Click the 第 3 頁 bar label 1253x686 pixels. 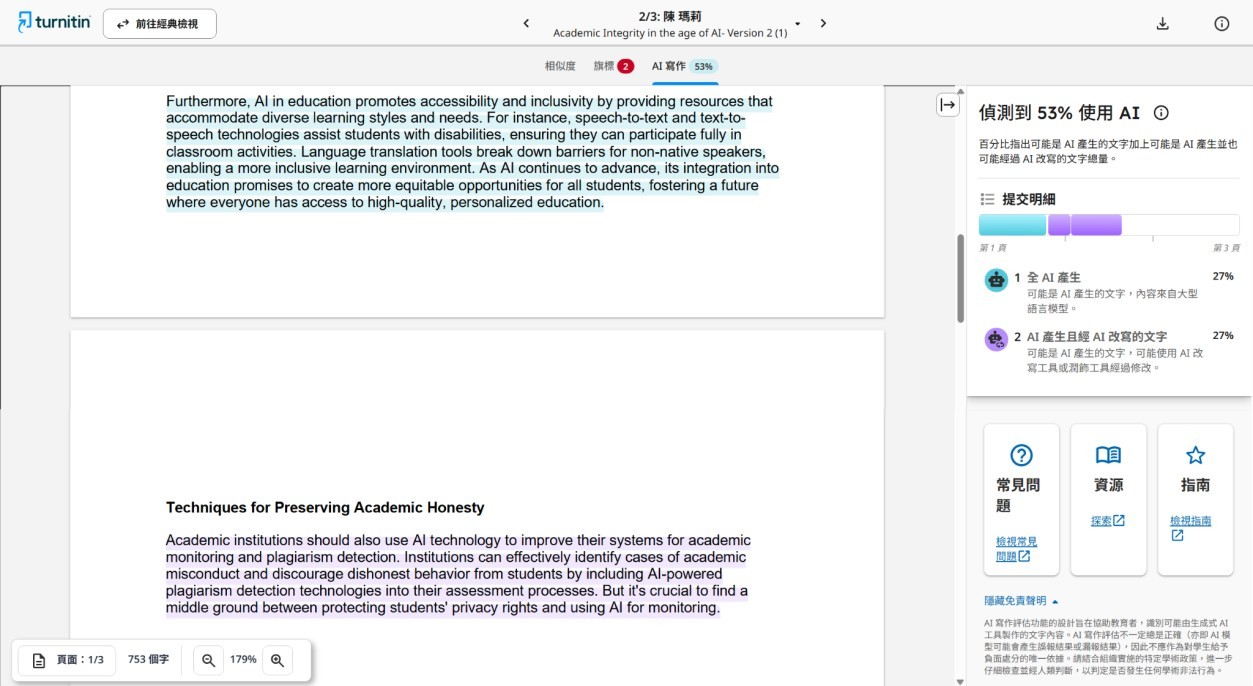[x=1226, y=248]
